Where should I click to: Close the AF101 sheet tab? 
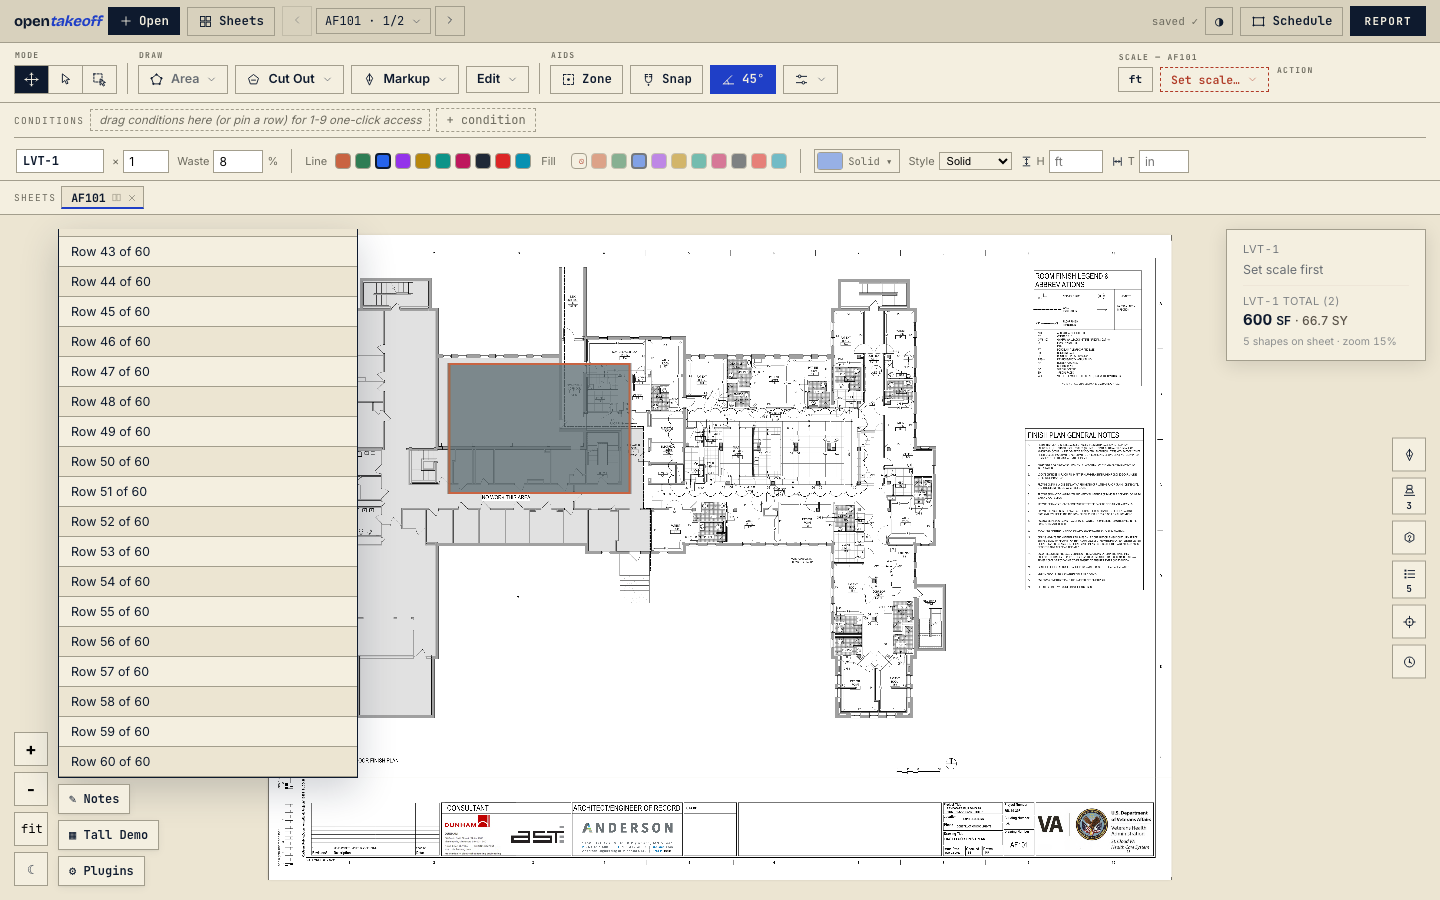[132, 198]
